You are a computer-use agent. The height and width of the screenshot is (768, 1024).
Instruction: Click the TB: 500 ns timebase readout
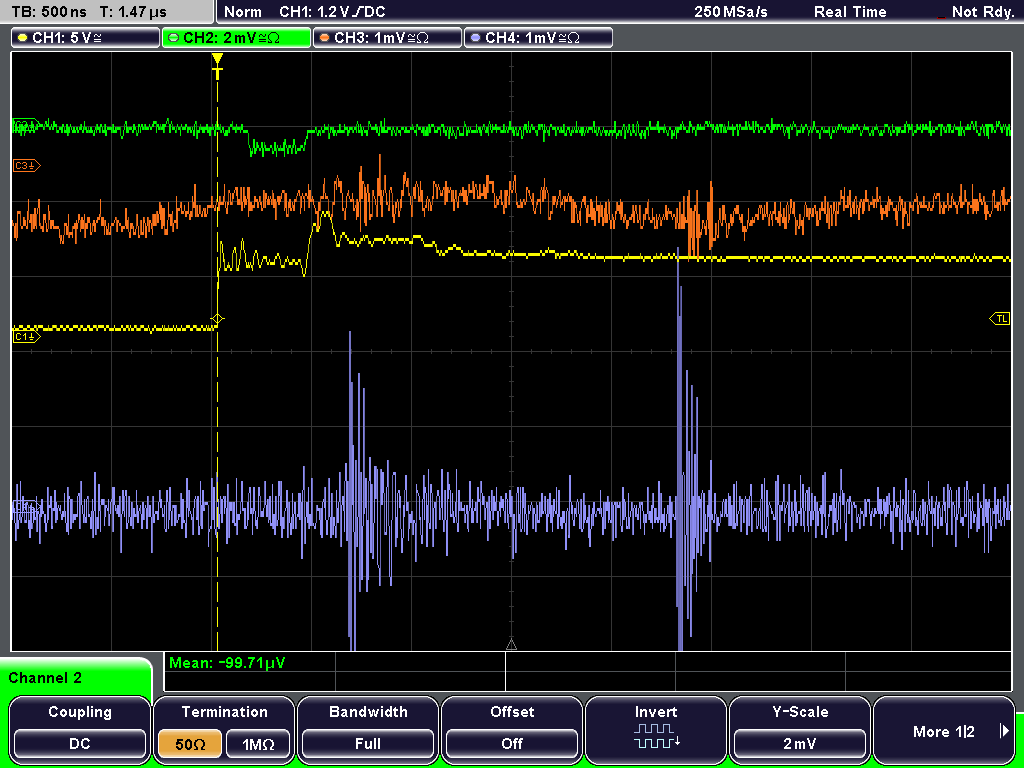point(50,12)
